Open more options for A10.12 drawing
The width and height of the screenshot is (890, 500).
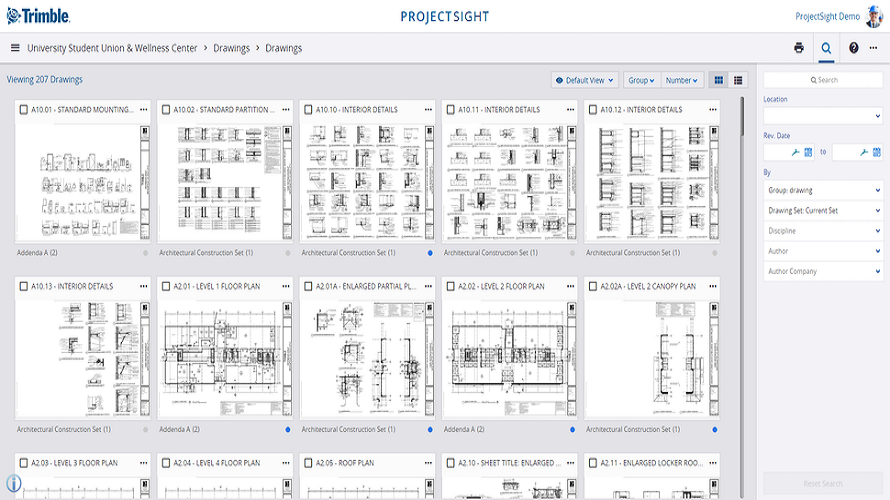[713, 110]
